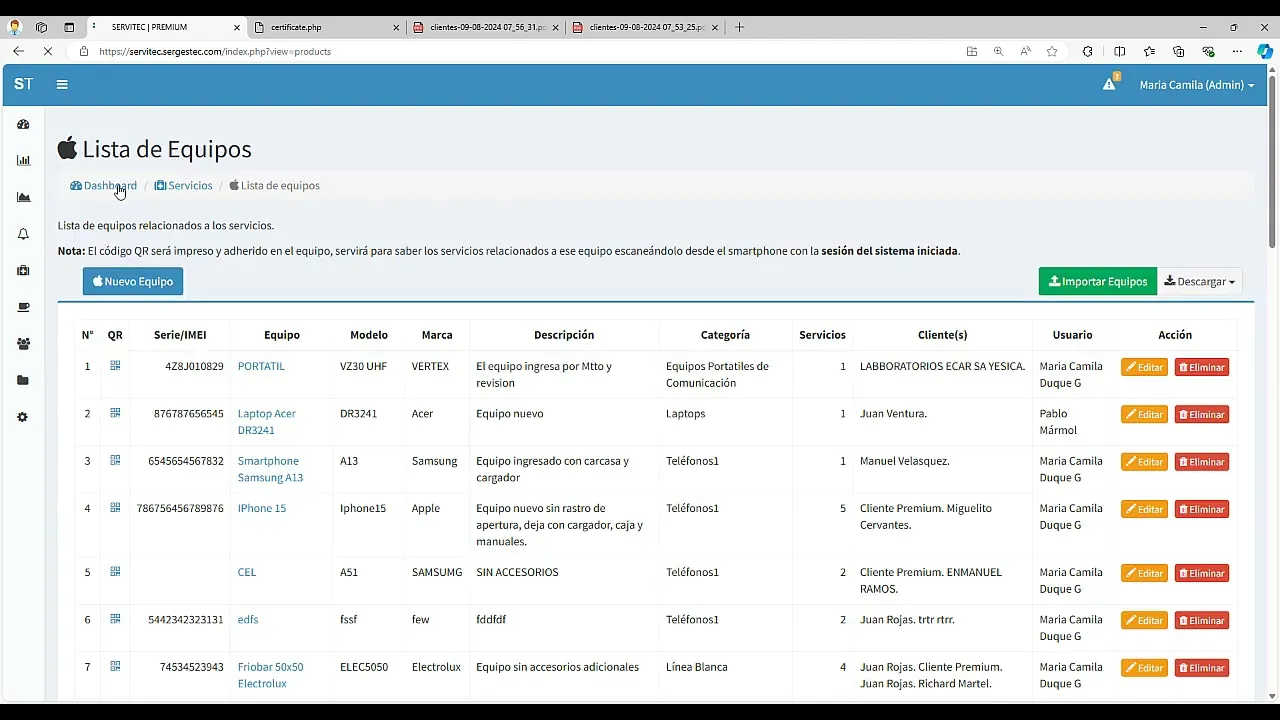This screenshot has width=1280, height=720.
Task: Edit the Laptop Acer DR3241 row
Action: pyautogui.click(x=1144, y=414)
